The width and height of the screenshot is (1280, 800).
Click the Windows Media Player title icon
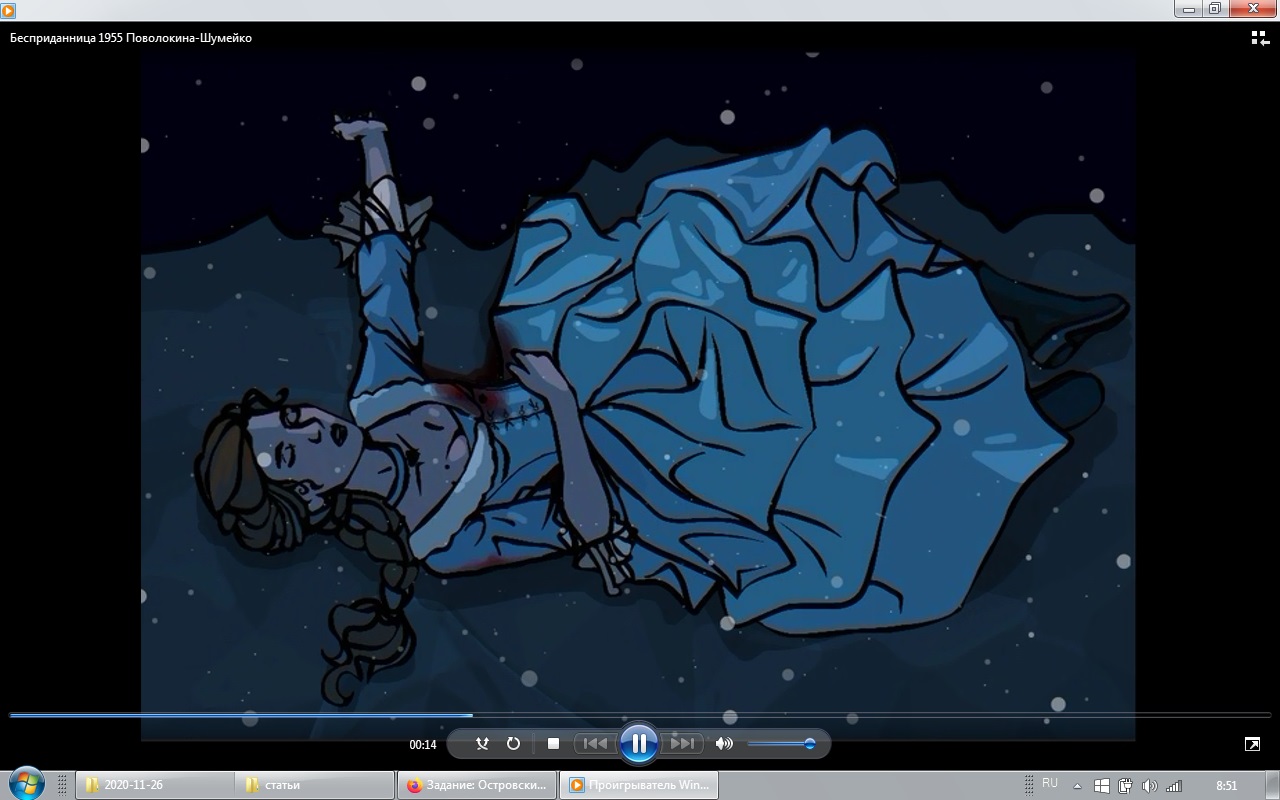click(x=8, y=9)
